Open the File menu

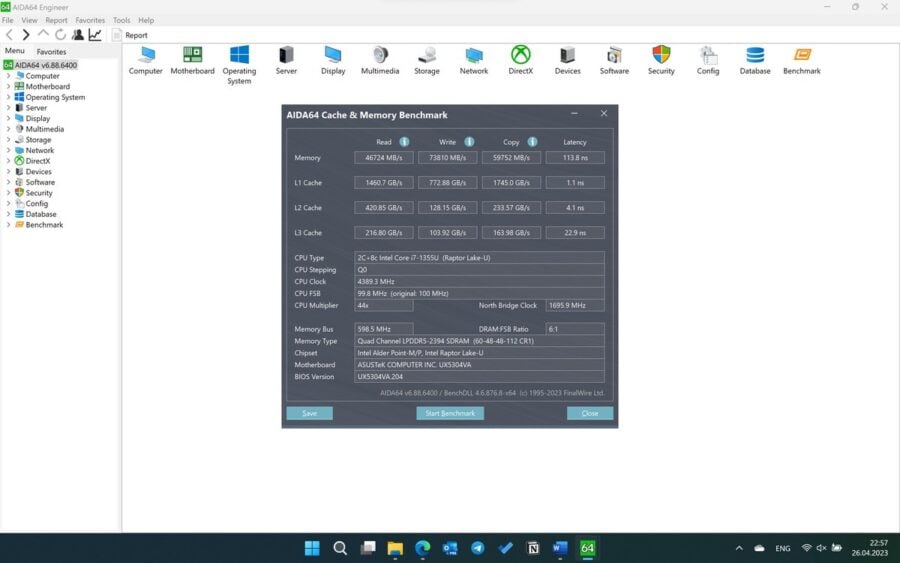coord(7,20)
